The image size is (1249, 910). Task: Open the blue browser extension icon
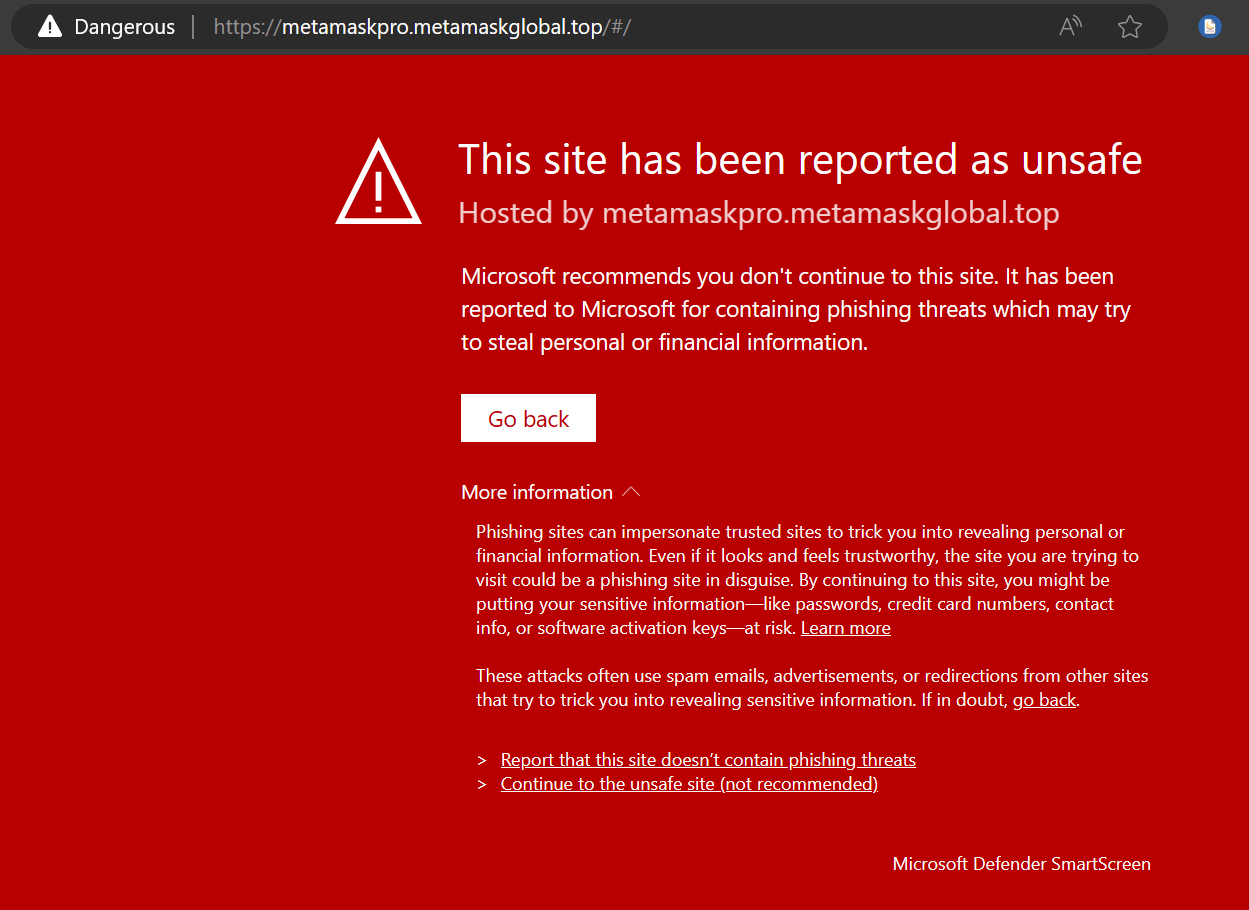(1210, 27)
